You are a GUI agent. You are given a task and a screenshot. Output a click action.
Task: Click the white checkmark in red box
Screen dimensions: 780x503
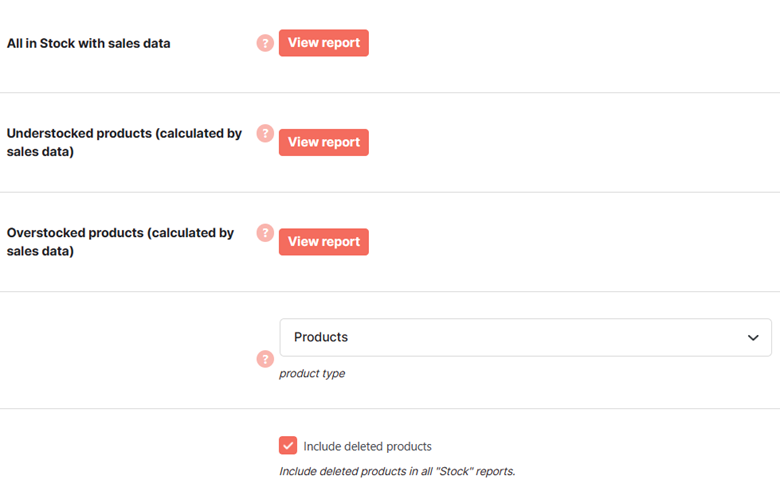pos(288,445)
